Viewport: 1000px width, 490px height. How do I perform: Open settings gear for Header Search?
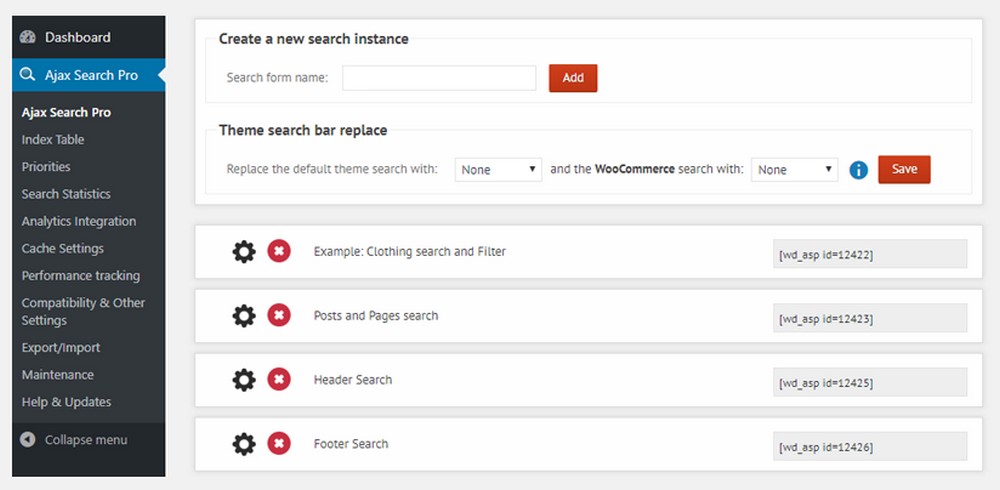[244, 380]
